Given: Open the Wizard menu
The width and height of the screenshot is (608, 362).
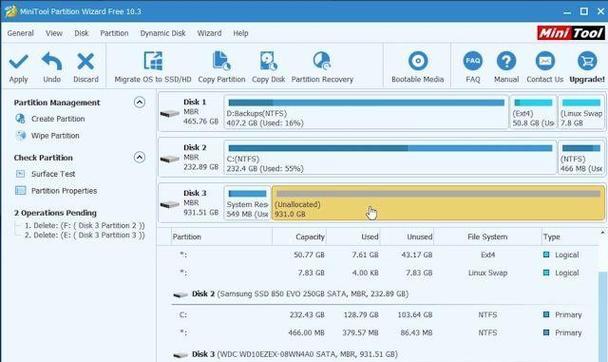Looking at the screenshot, I should (x=209, y=33).
